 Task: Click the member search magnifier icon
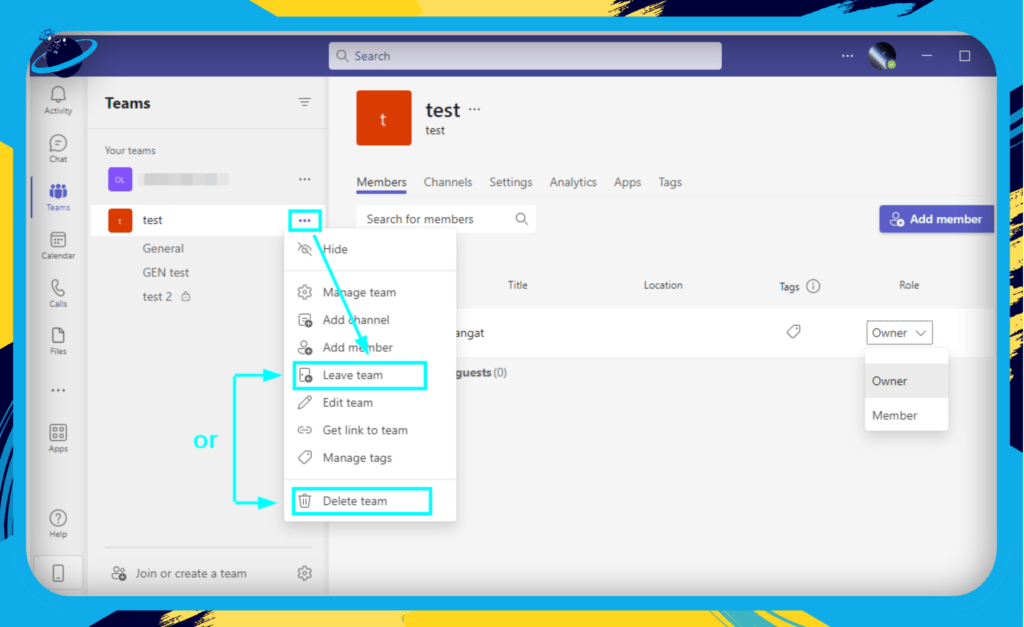click(521, 219)
